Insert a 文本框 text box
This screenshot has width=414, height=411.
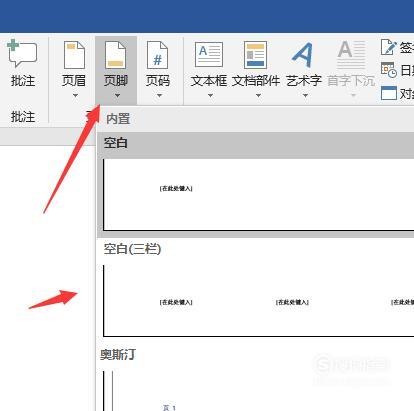(209, 55)
